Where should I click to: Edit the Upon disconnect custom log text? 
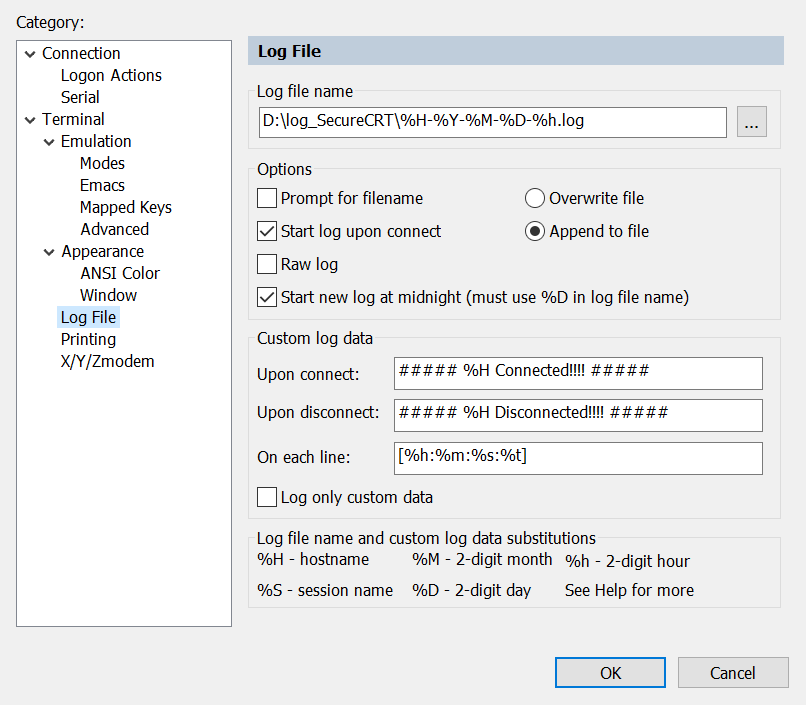point(578,415)
